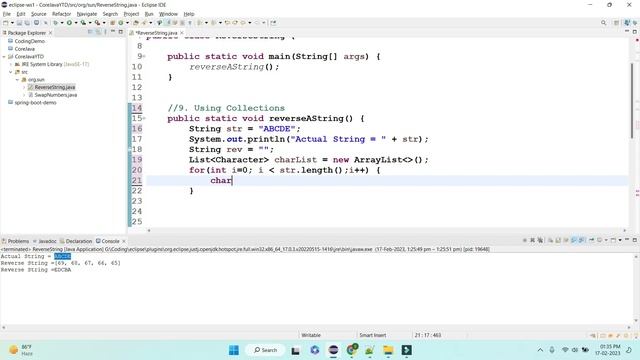640x360 pixels.
Task: Open the Run dropdown arrow
Action: tap(76, 23)
